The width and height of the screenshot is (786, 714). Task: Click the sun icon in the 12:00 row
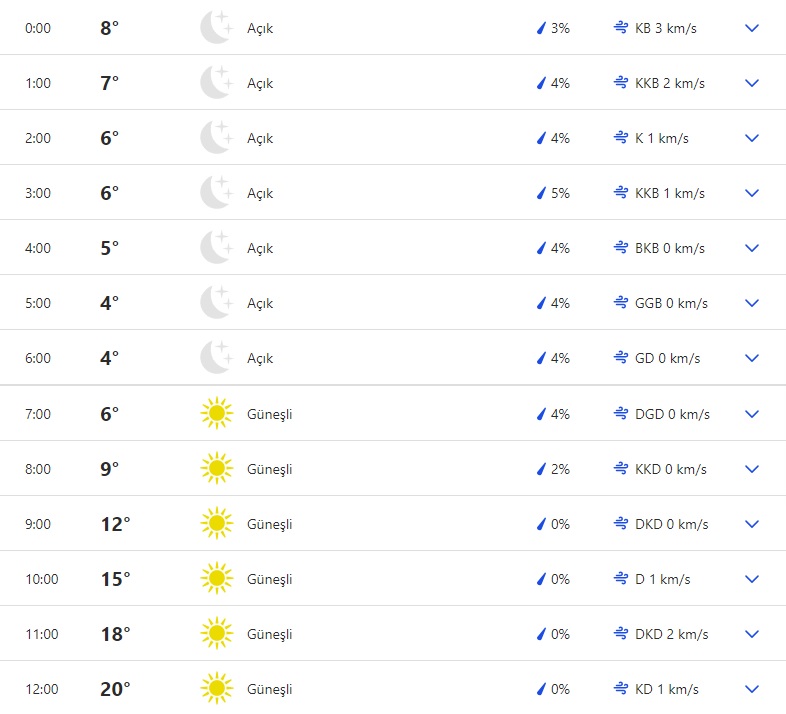tap(216, 689)
